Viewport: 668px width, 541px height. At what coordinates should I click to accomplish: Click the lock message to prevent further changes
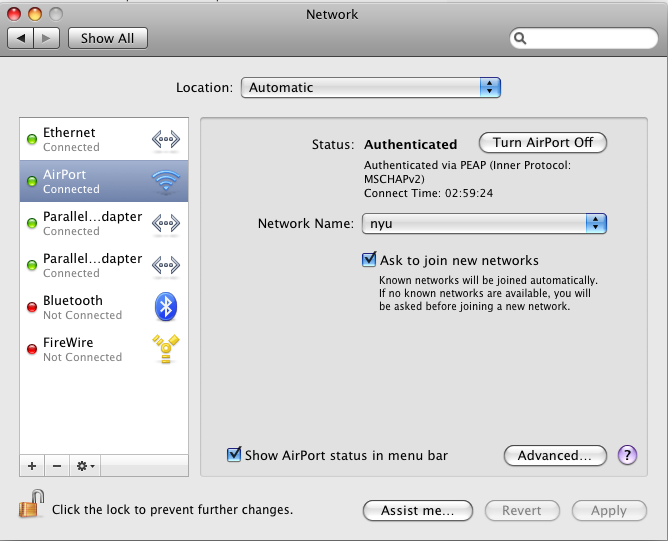click(172, 509)
